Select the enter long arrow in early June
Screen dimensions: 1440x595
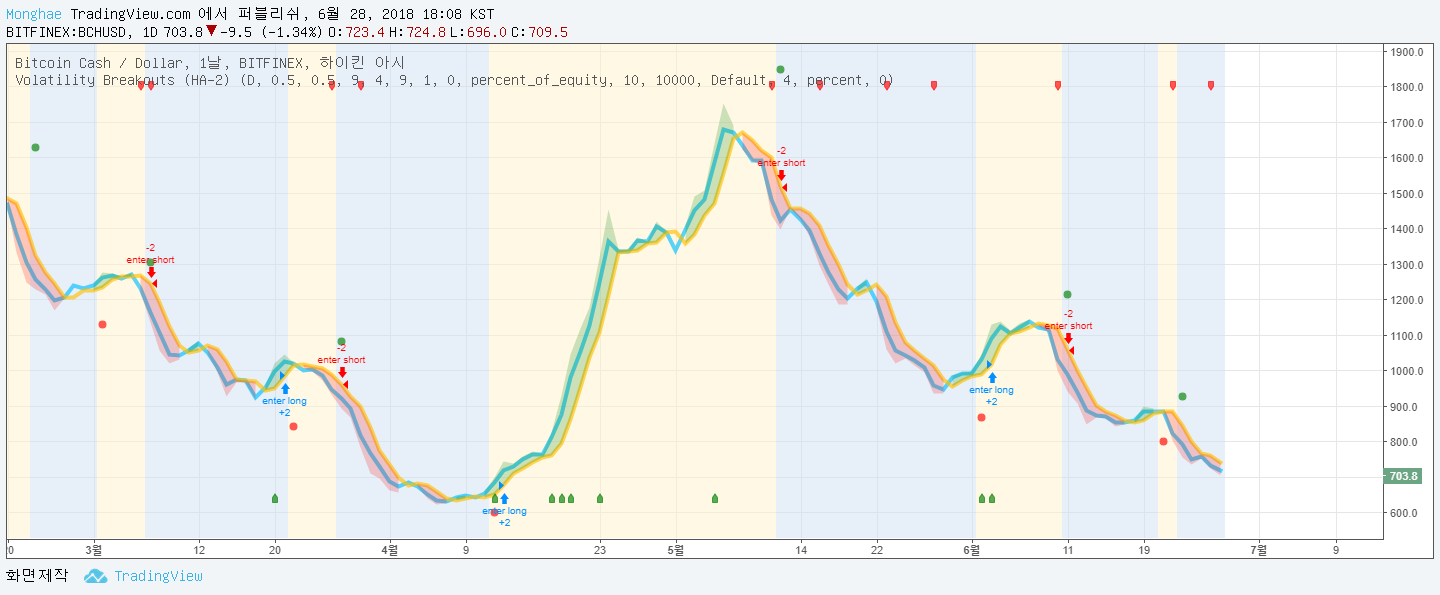[x=991, y=378]
